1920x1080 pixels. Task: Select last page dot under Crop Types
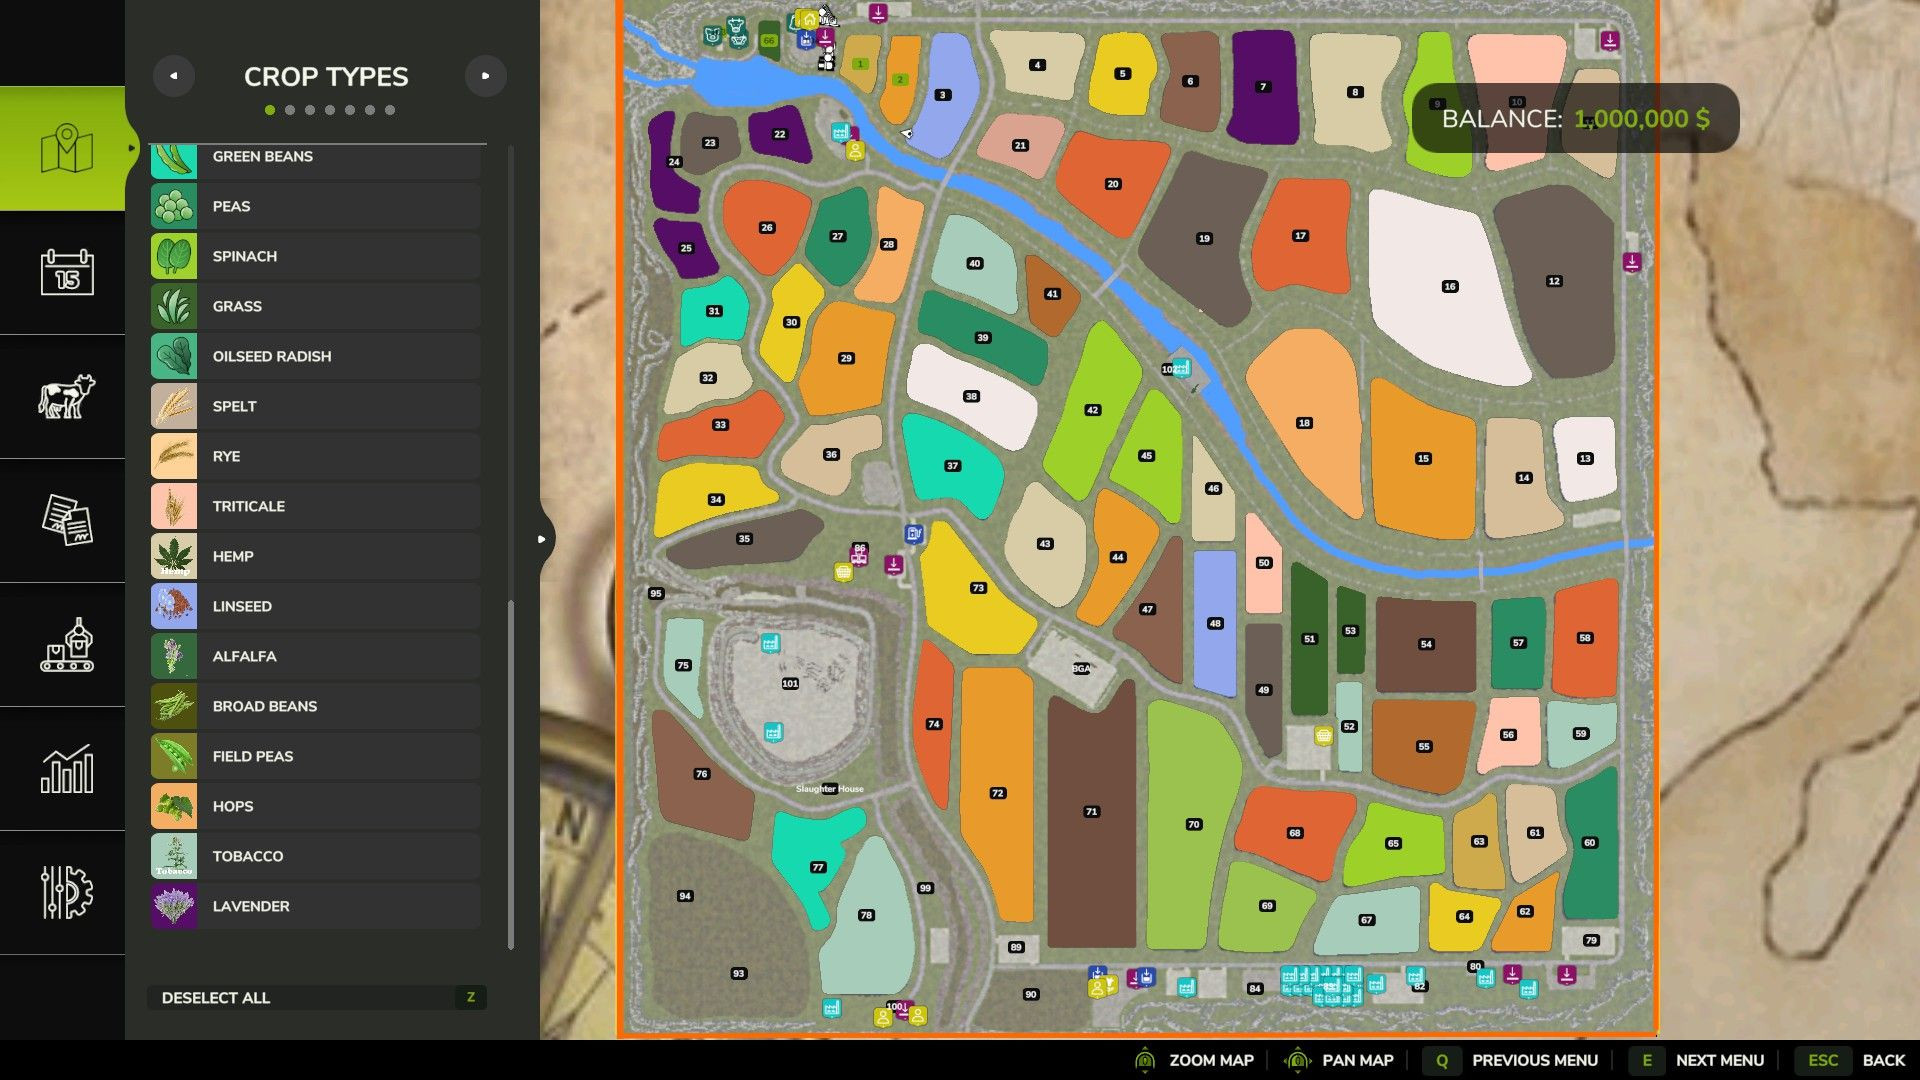tap(390, 110)
